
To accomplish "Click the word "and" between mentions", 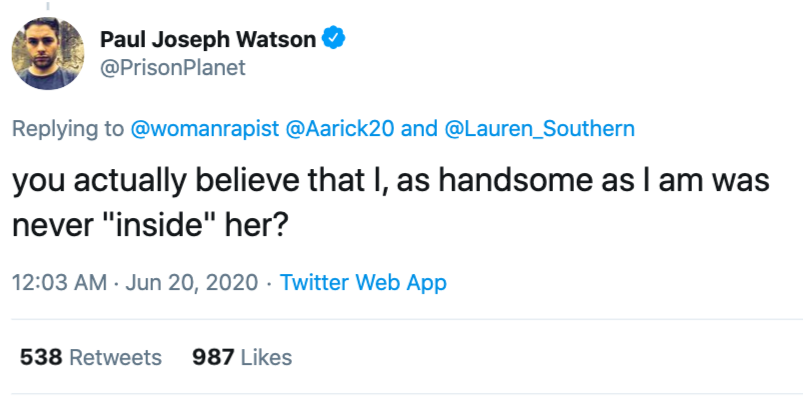I will 418,128.
